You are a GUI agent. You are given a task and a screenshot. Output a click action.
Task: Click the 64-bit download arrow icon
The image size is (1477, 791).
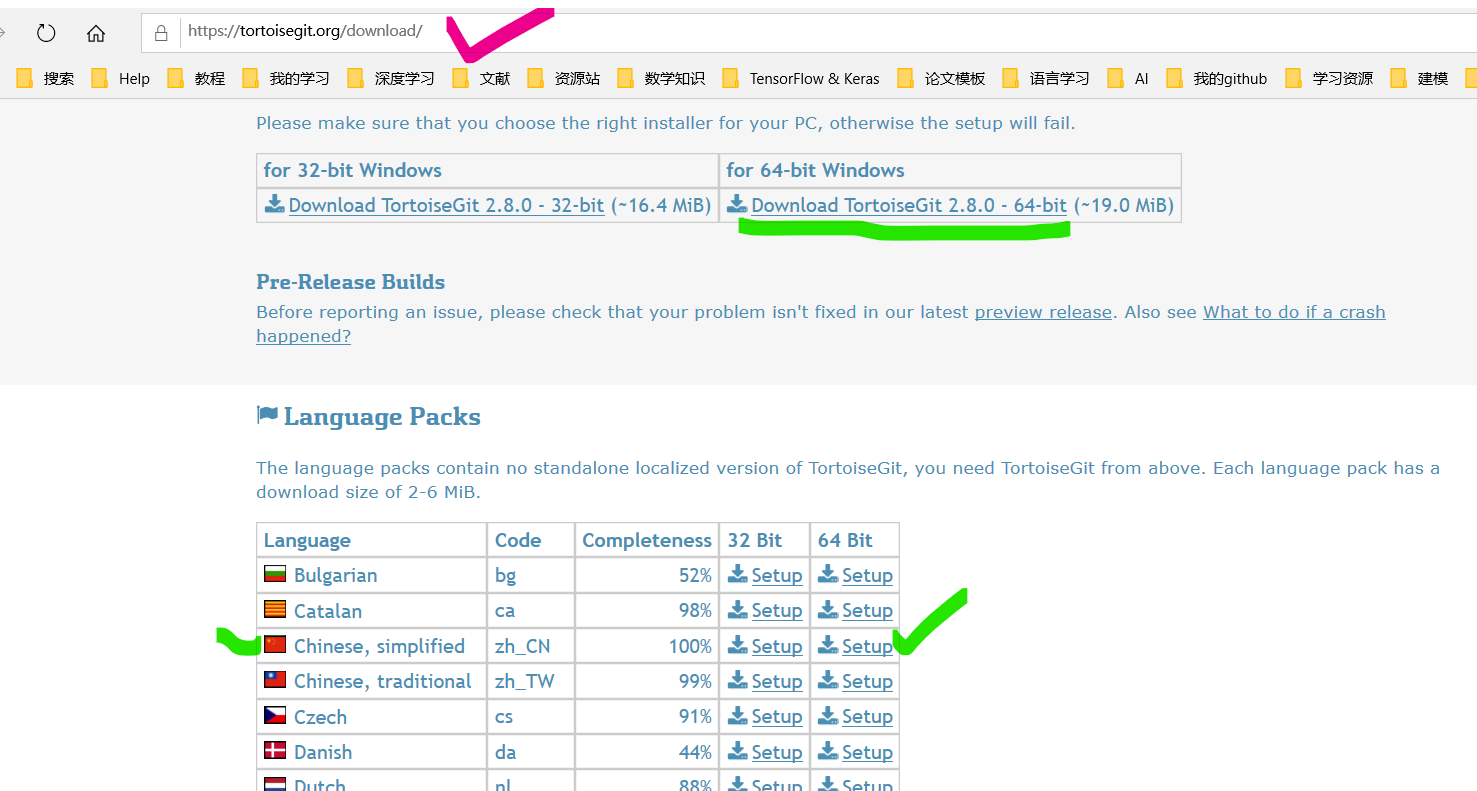737,204
